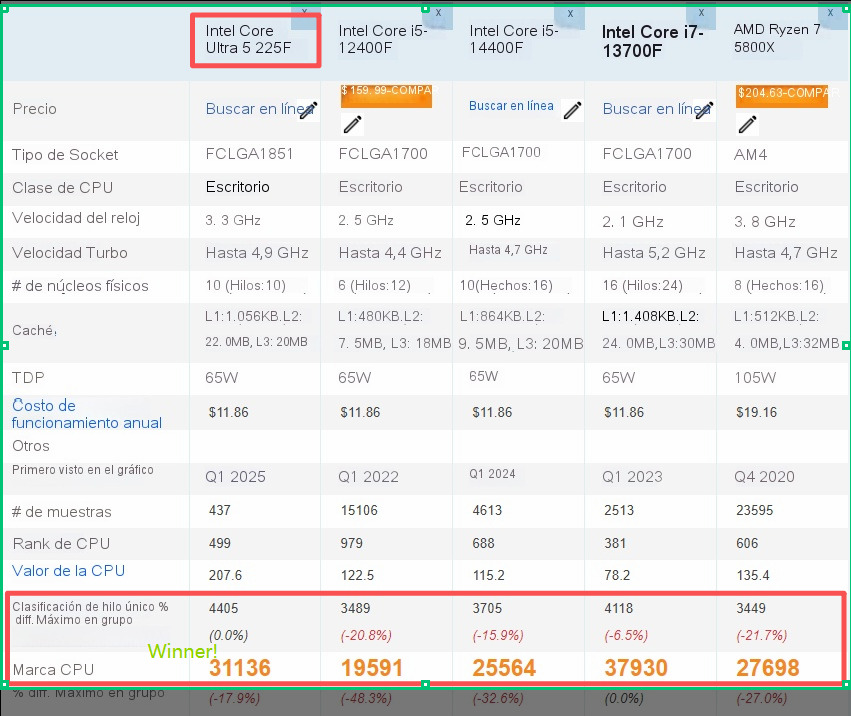
Task: Select Hasta 5,2 GHz turbo value
Action: (x=654, y=253)
